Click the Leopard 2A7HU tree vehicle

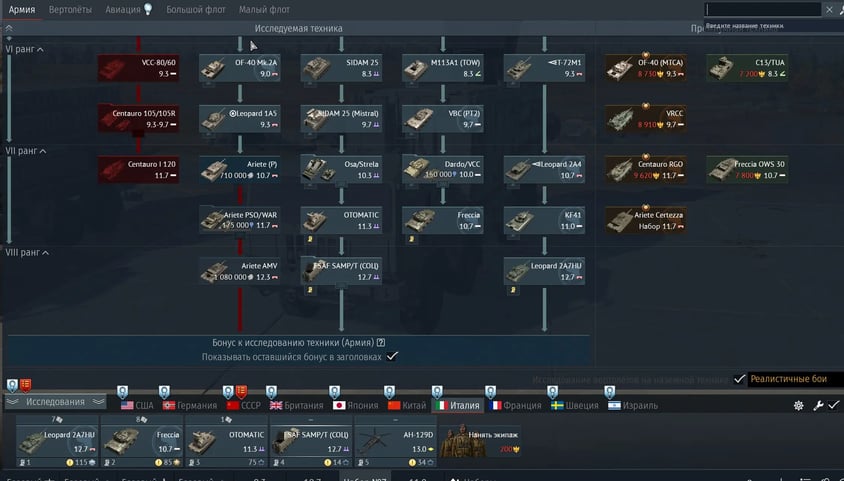pos(544,270)
